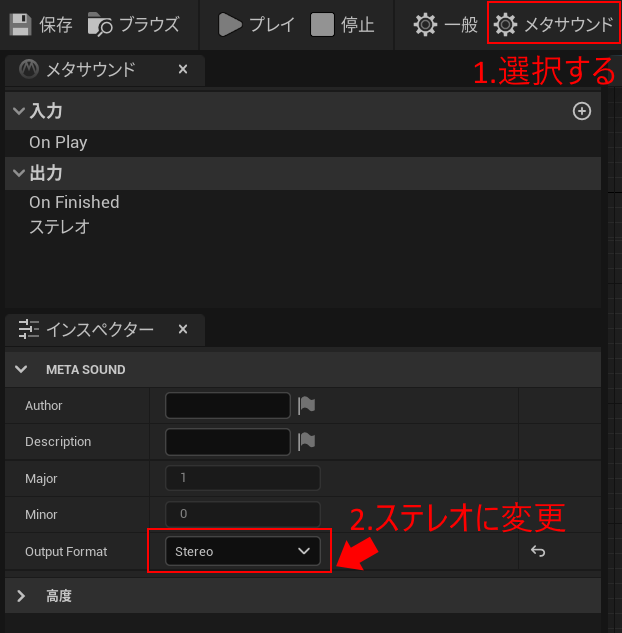Screen dimensions: 622x633
Task: Close the インスペクター tab
Action: click(183, 329)
